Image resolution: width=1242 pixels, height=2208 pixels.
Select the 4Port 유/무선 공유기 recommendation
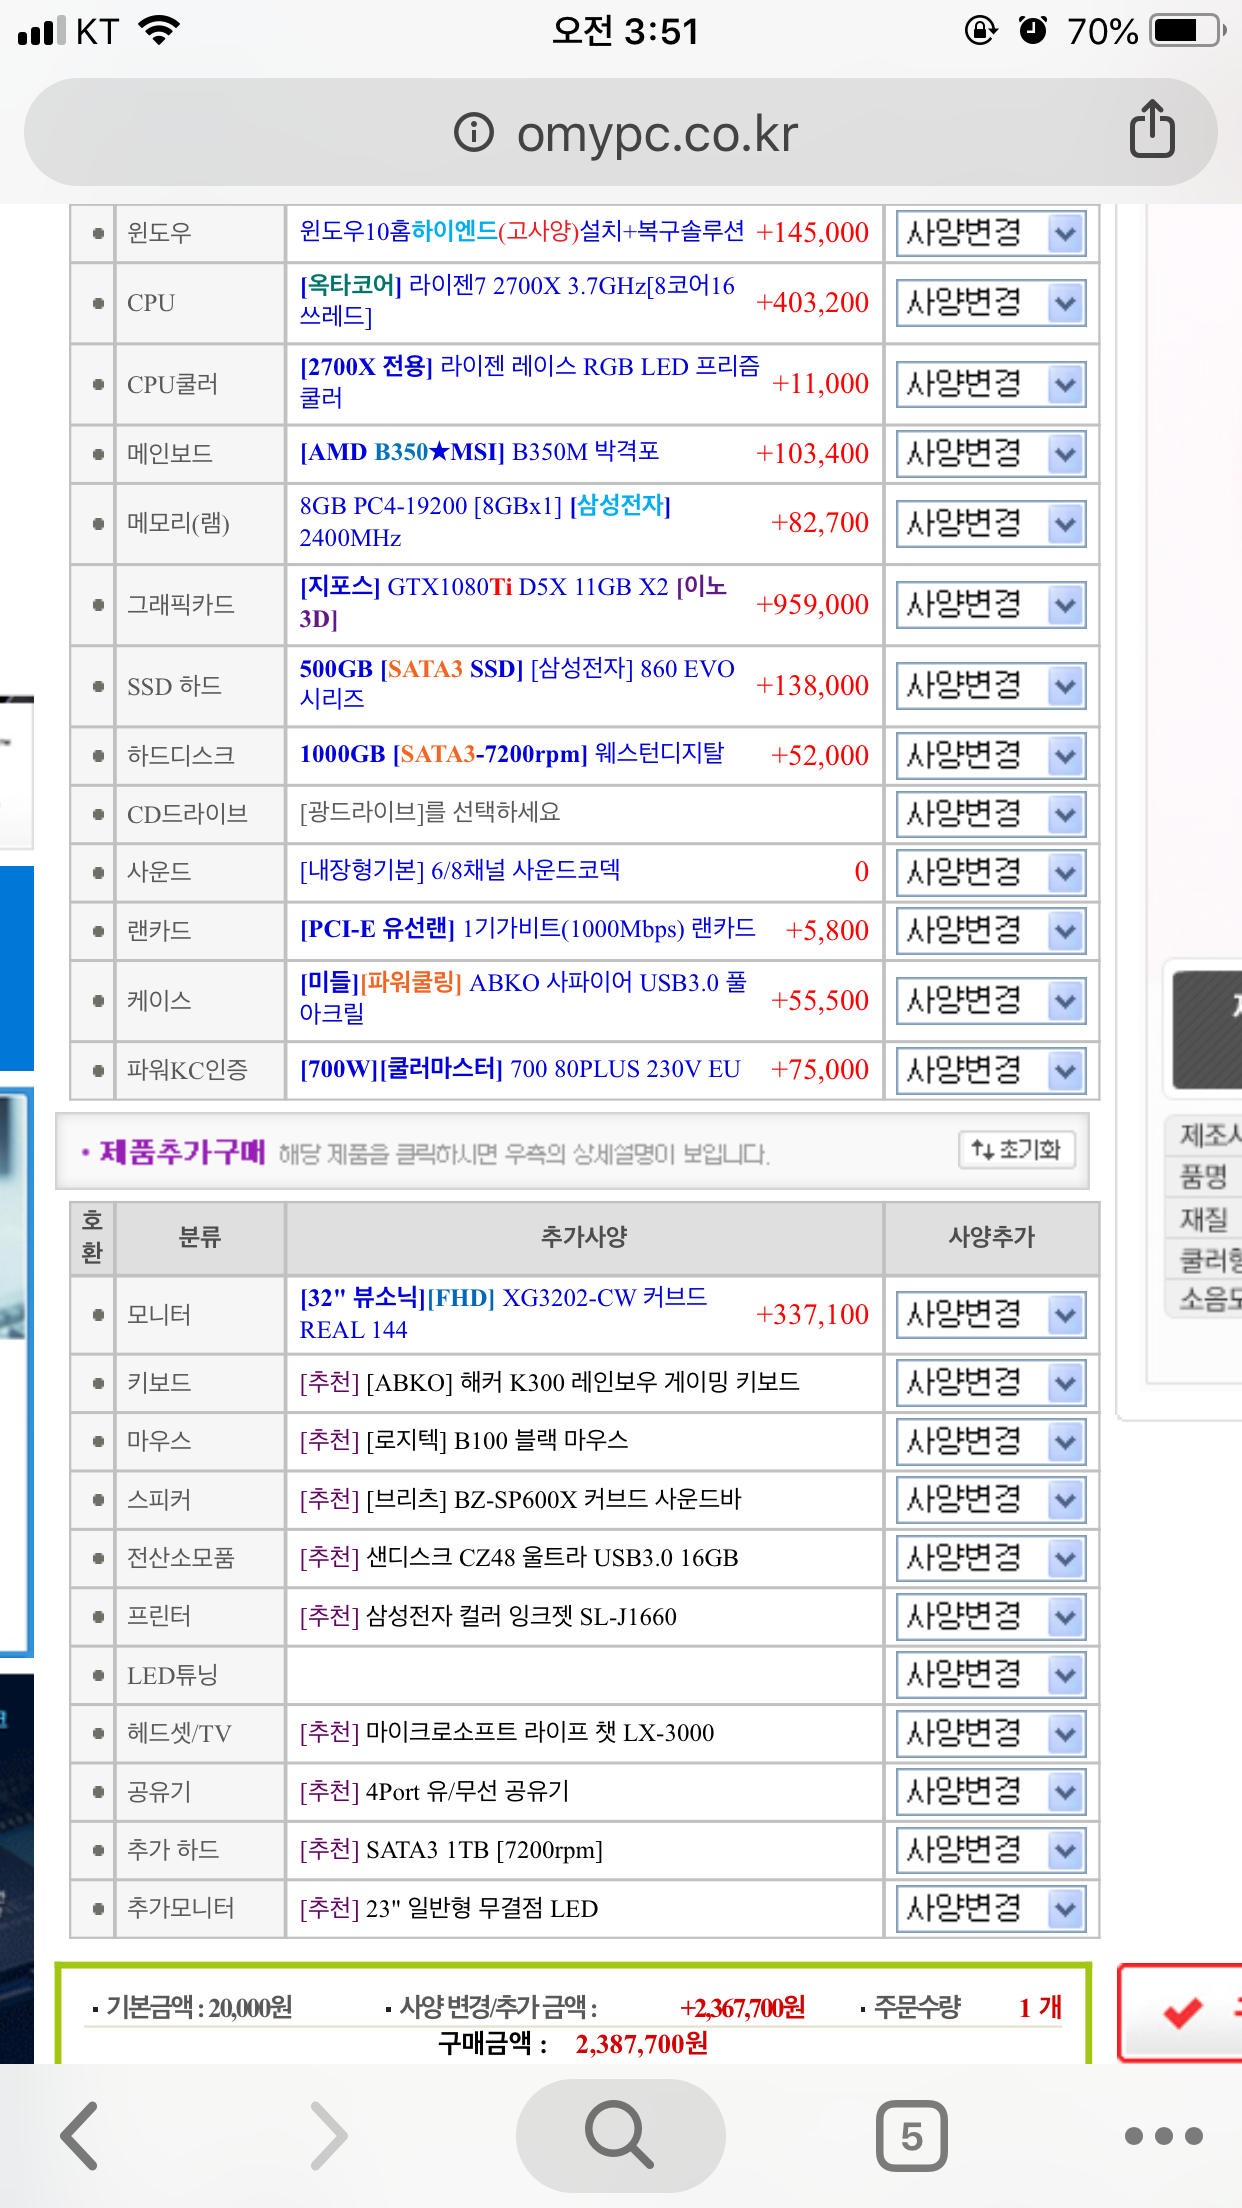(x=434, y=1791)
